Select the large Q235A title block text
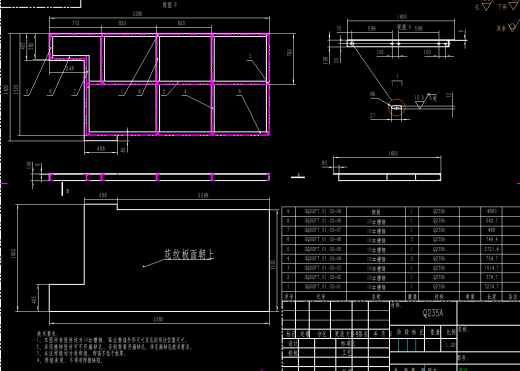The width and height of the screenshot is (520, 371). click(433, 313)
